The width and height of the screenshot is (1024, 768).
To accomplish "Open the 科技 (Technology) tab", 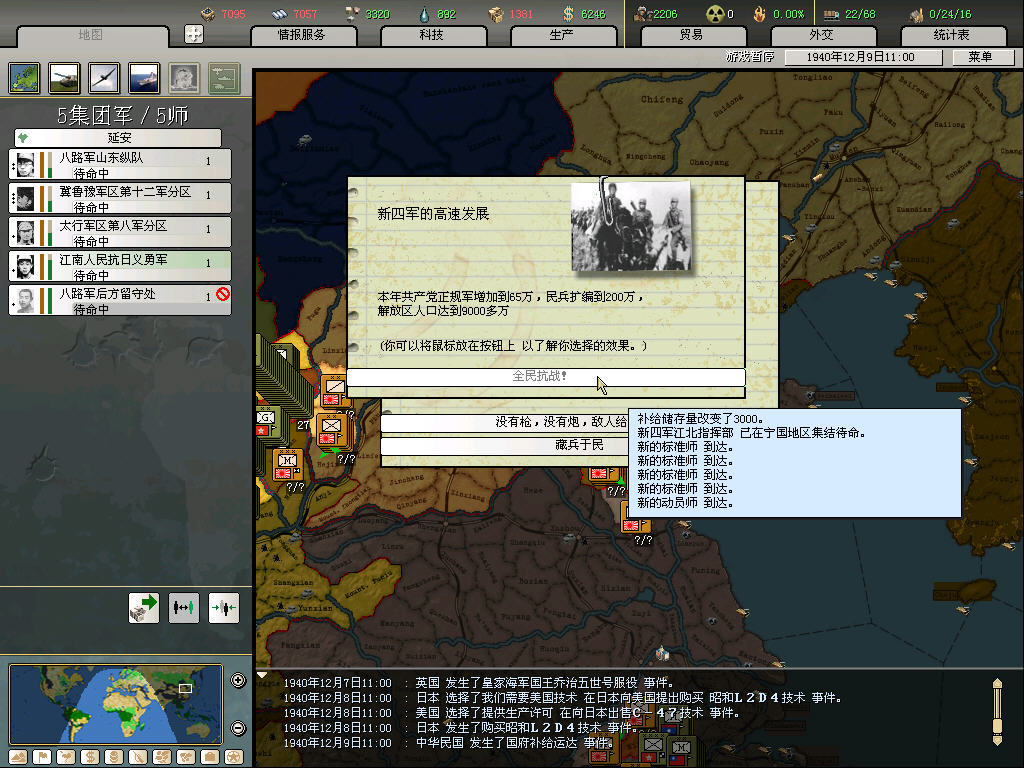I will [431, 35].
